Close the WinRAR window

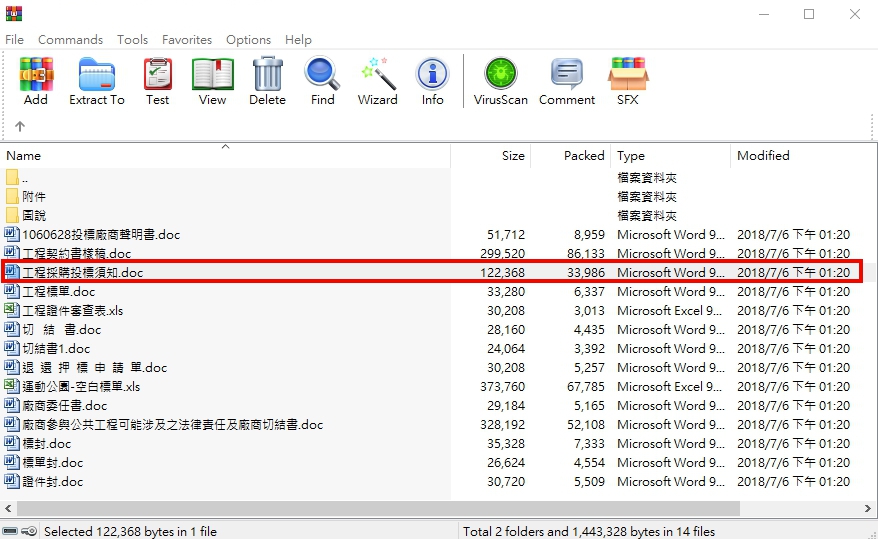point(854,14)
